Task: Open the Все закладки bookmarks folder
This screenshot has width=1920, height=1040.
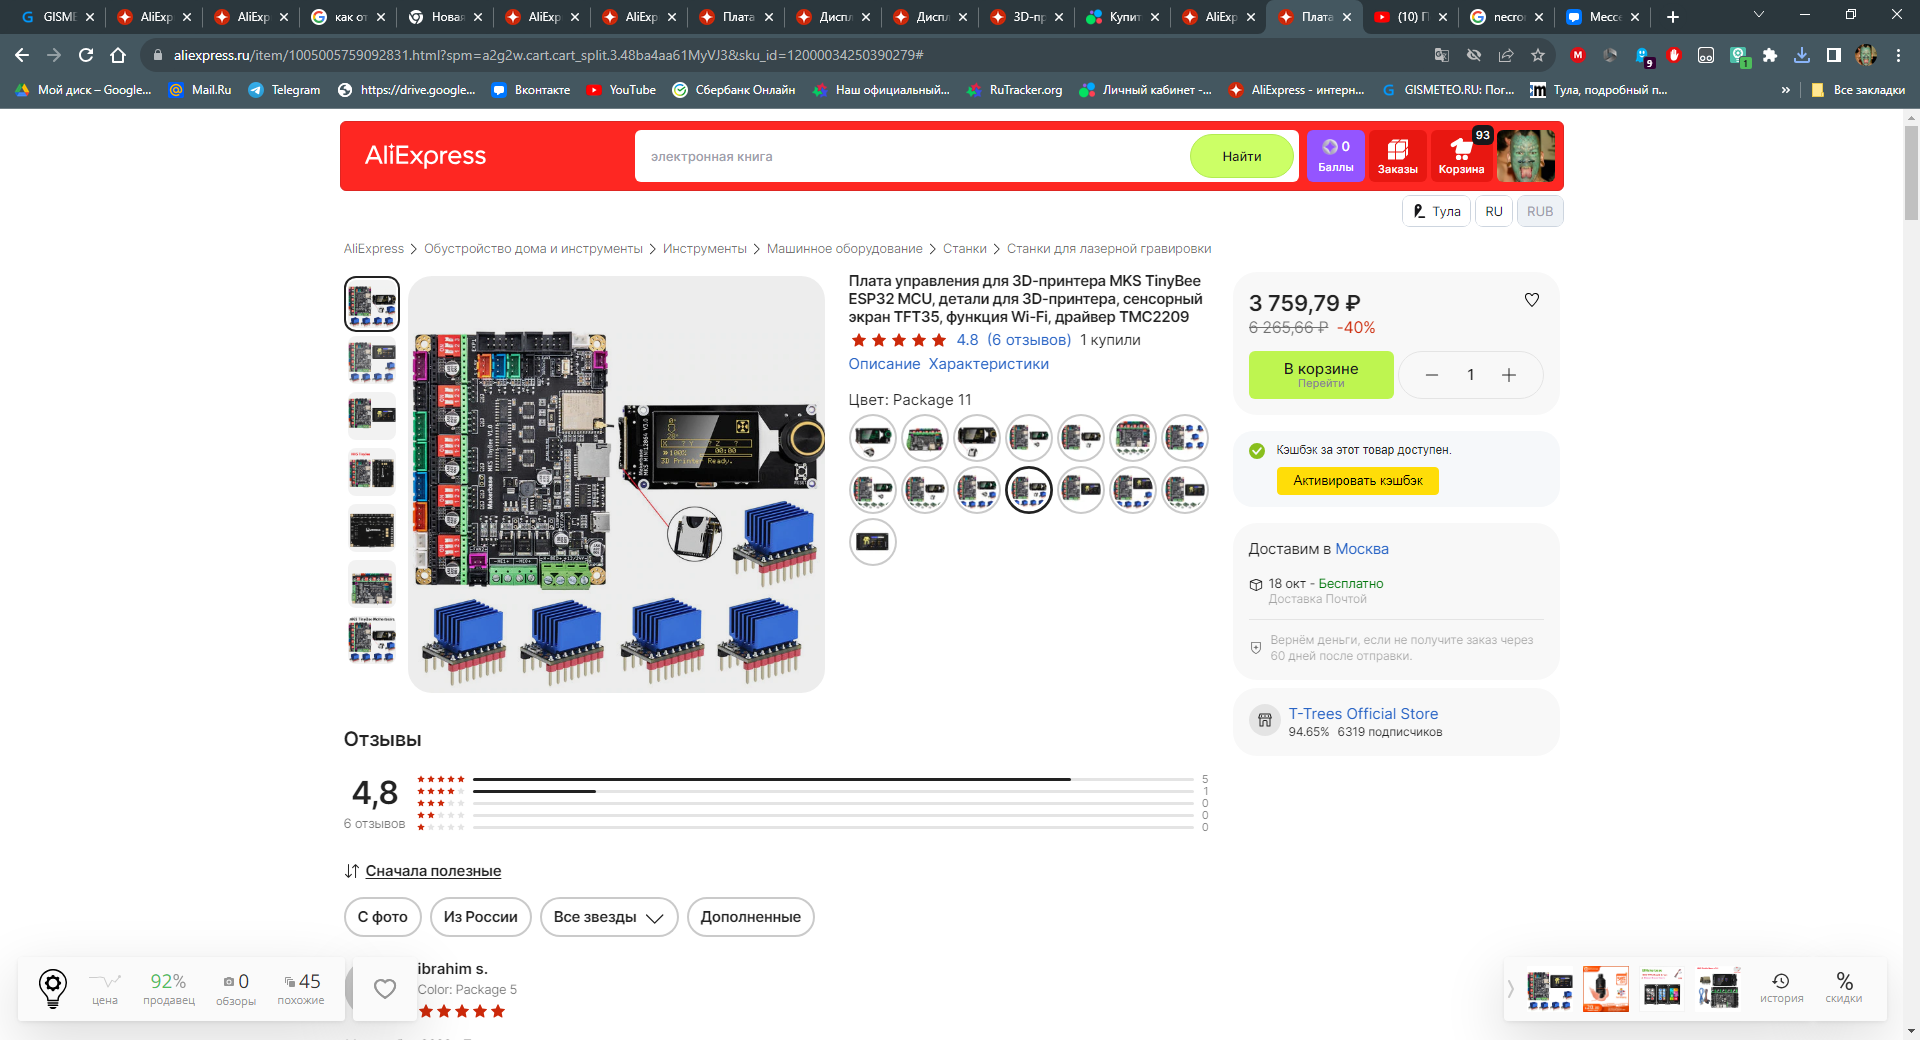Action: tap(1858, 90)
